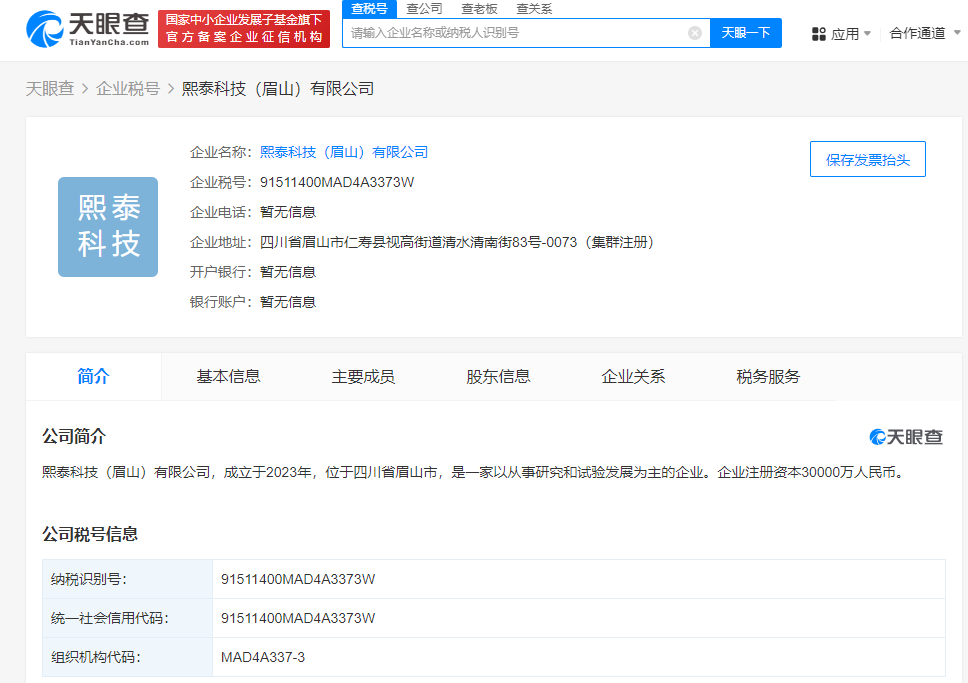Viewport: 968px width, 683px height.
Task: Expand the 应用 dropdown arrow
Action: (867, 33)
